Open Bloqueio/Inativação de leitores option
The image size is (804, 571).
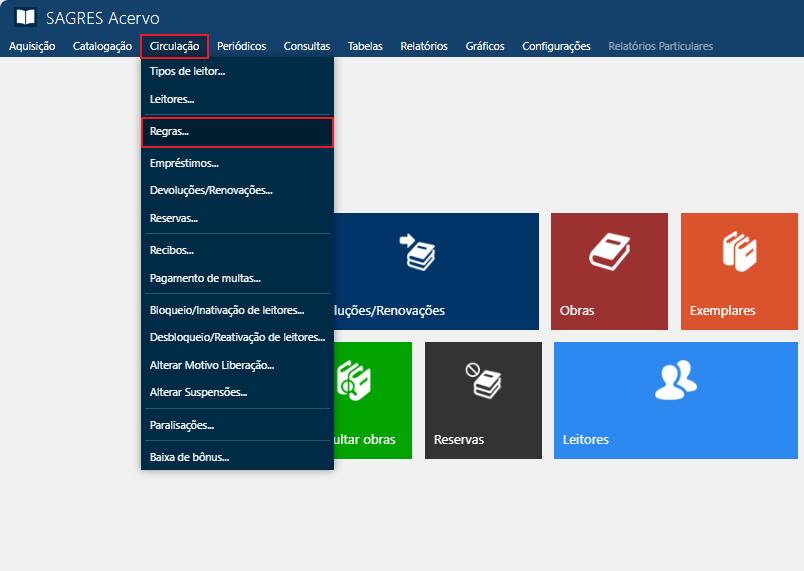pyautogui.click(x=227, y=311)
